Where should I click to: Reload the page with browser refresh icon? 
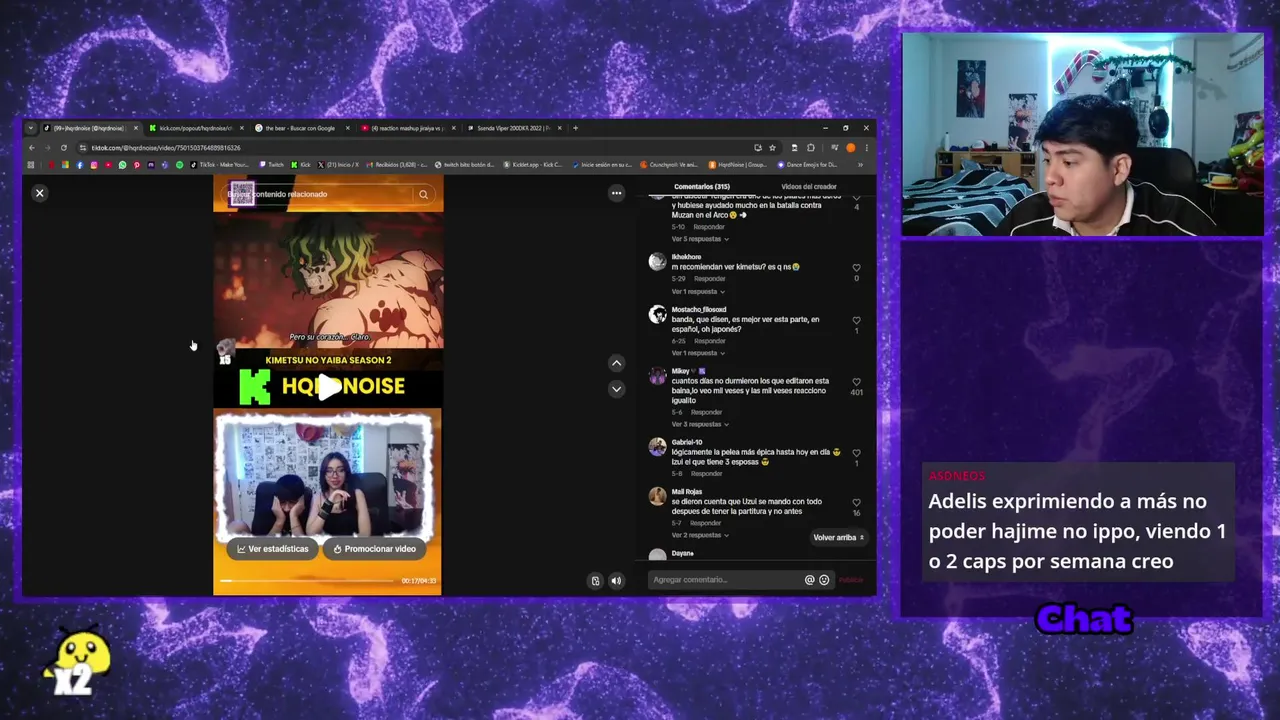pyautogui.click(x=64, y=148)
